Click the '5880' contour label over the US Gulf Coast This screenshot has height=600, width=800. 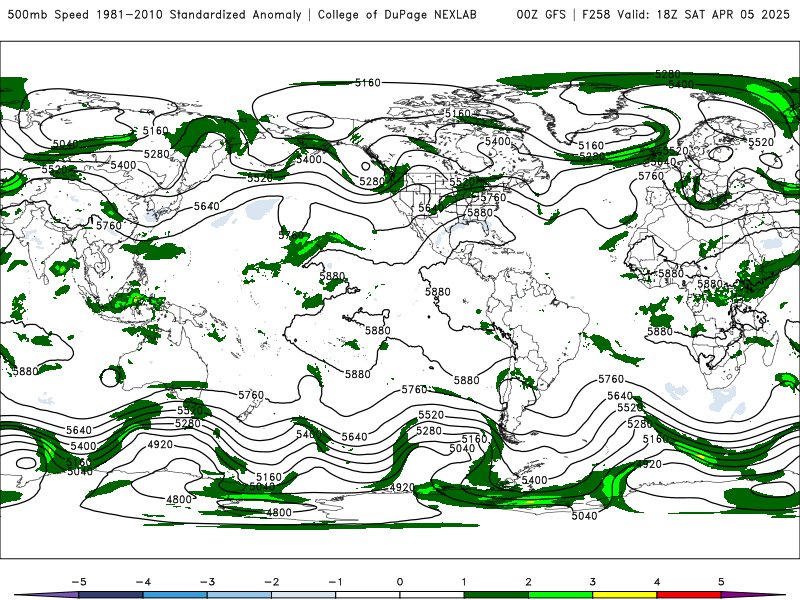click(x=480, y=213)
